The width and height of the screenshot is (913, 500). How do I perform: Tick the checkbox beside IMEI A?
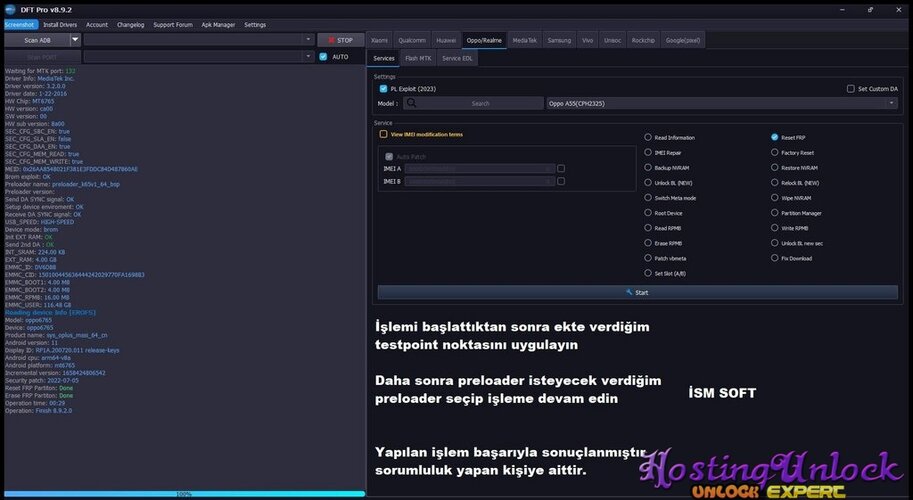click(561, 168)
